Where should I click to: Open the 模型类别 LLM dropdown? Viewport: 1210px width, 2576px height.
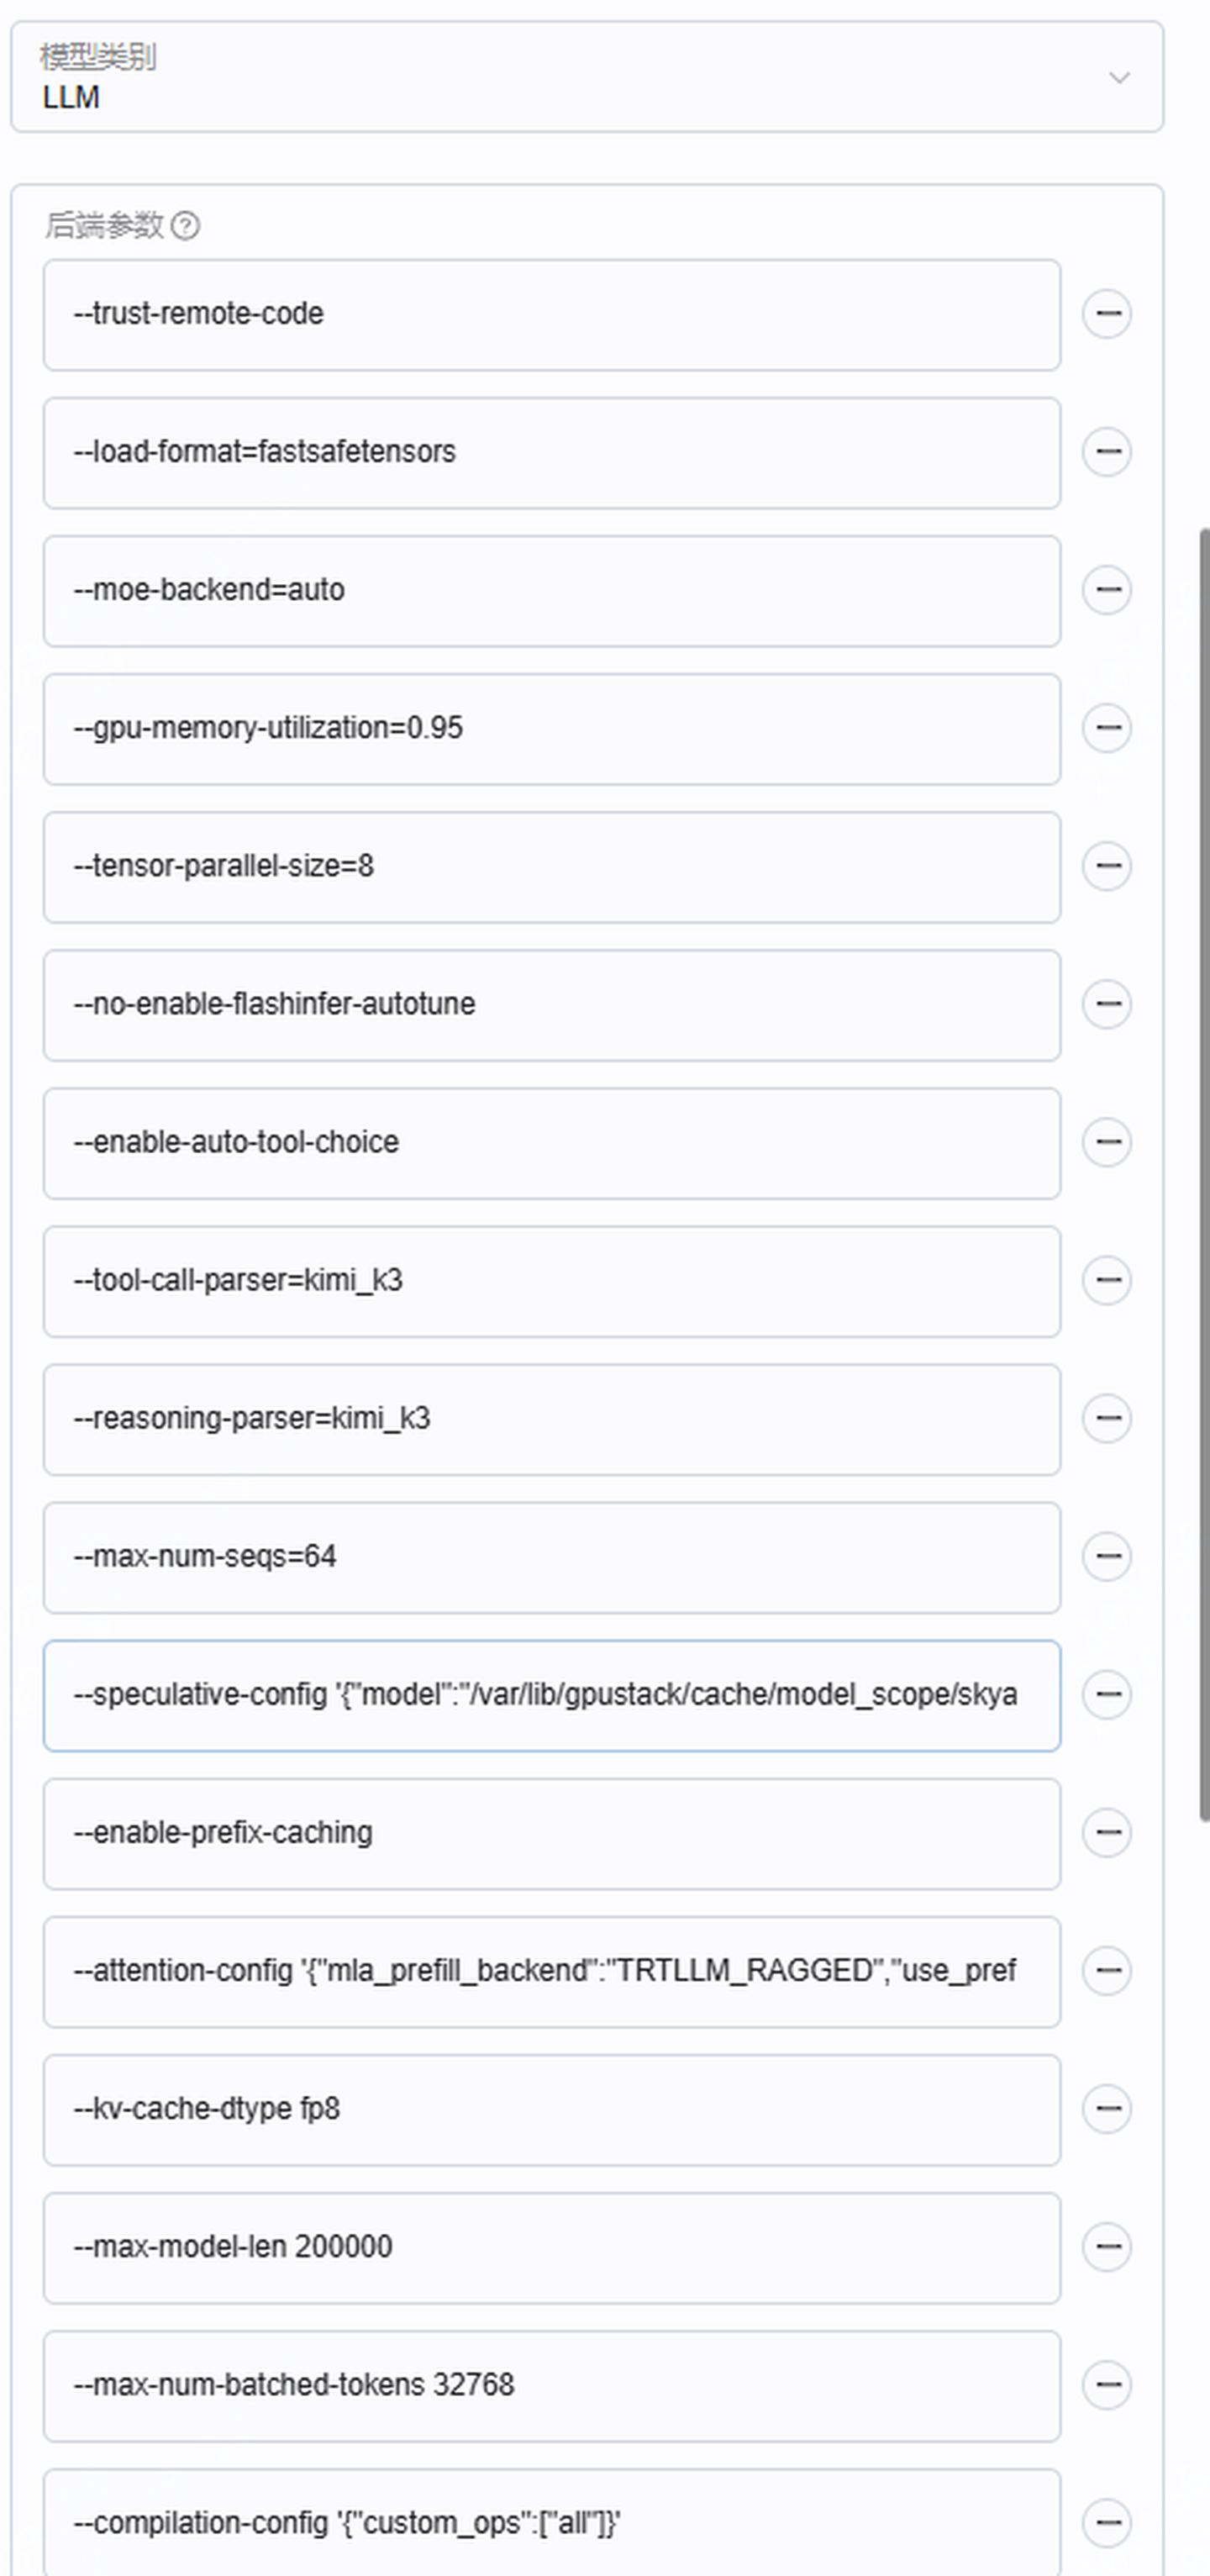(587, 77)
